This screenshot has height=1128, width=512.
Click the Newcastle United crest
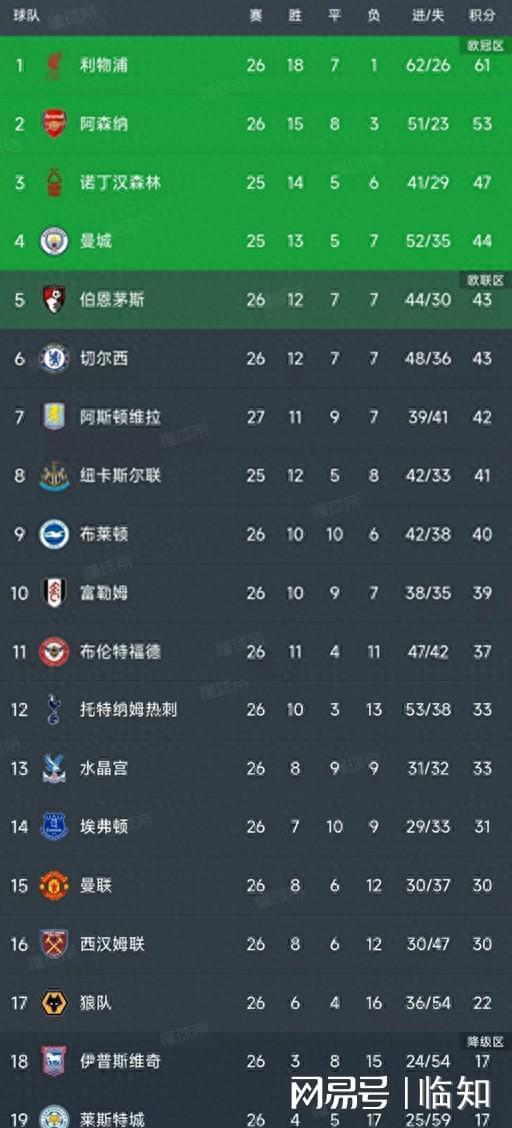coord(54,476)
